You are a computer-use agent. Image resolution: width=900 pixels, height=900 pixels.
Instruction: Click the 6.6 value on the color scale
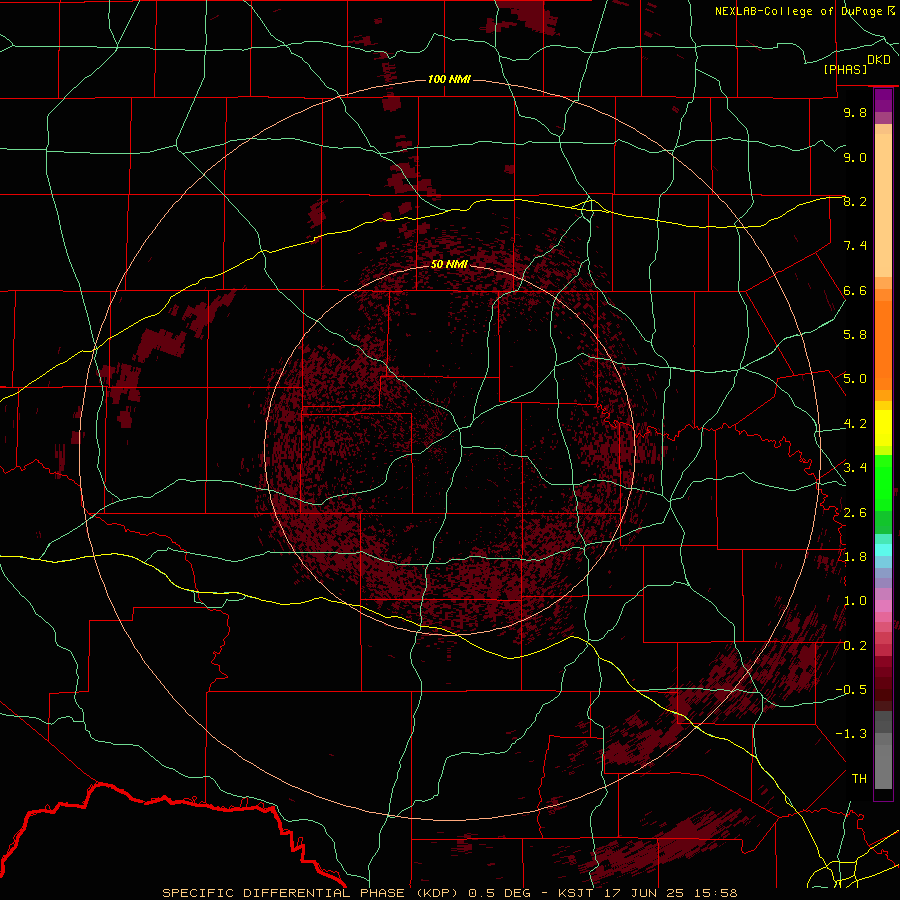855,290
